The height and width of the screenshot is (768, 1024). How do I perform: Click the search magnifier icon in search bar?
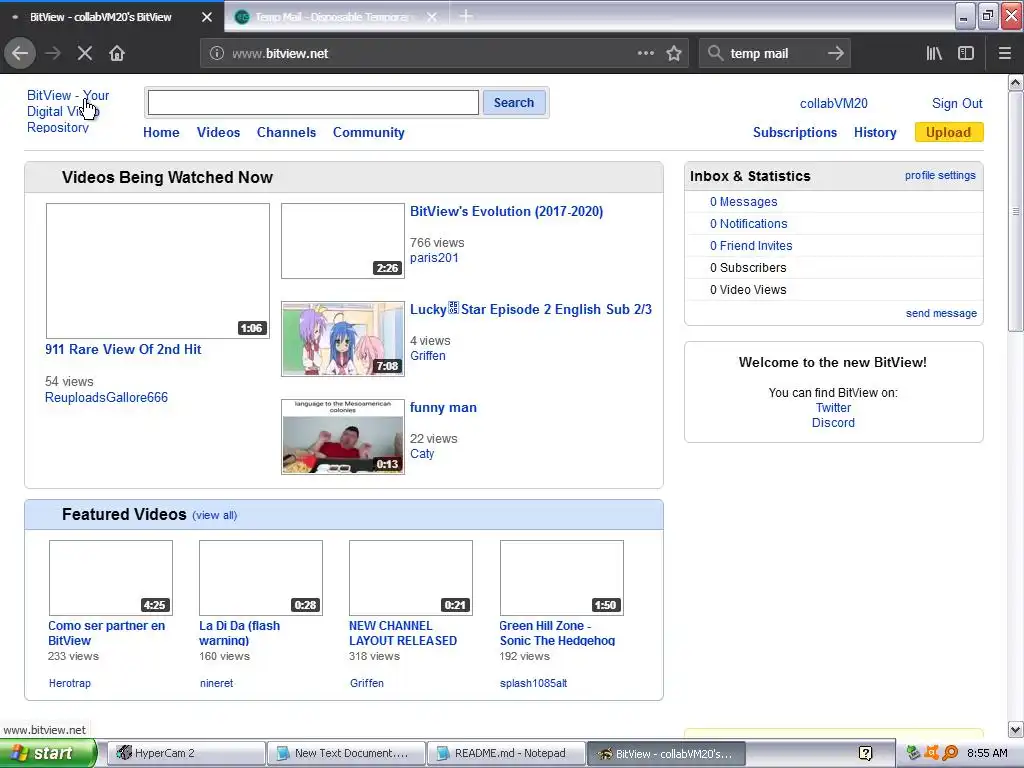tap(715, 54)
